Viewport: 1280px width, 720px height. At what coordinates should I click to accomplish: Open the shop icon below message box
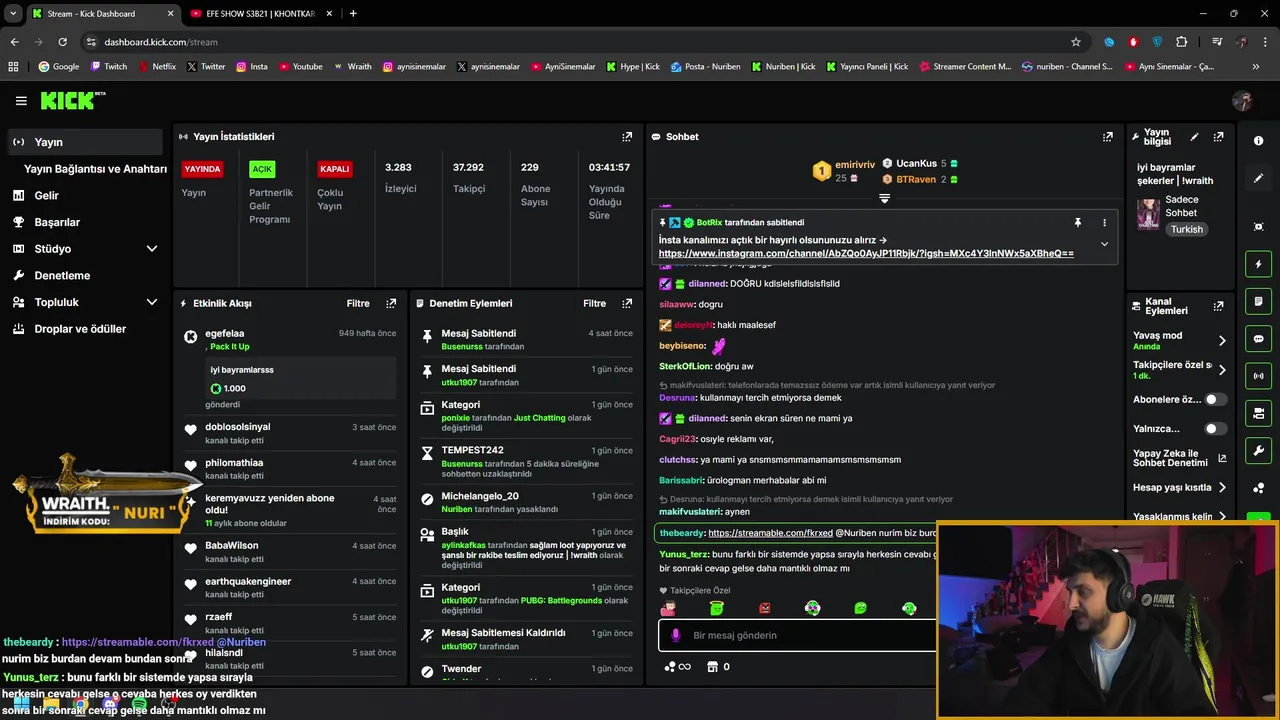click(x=712, y=667)
